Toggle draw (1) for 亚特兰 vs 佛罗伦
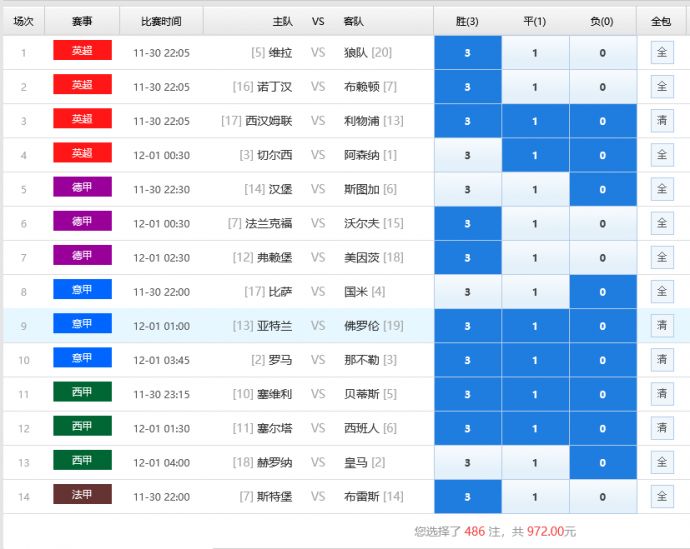The width and height of the screenshot is (690, 549). 535,326
